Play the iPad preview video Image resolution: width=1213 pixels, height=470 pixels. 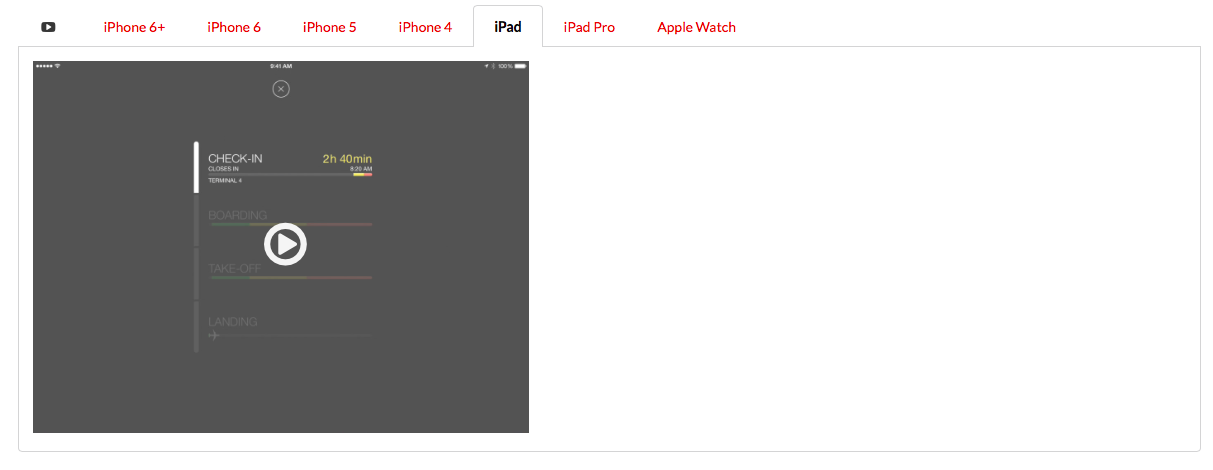point(285,244)
